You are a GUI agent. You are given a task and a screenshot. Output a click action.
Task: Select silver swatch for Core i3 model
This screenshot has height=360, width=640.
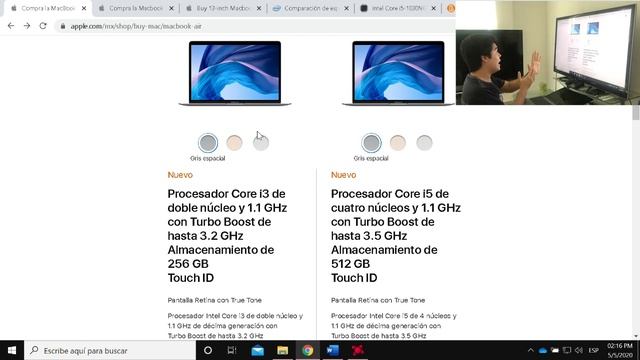(x=261, y=143)
